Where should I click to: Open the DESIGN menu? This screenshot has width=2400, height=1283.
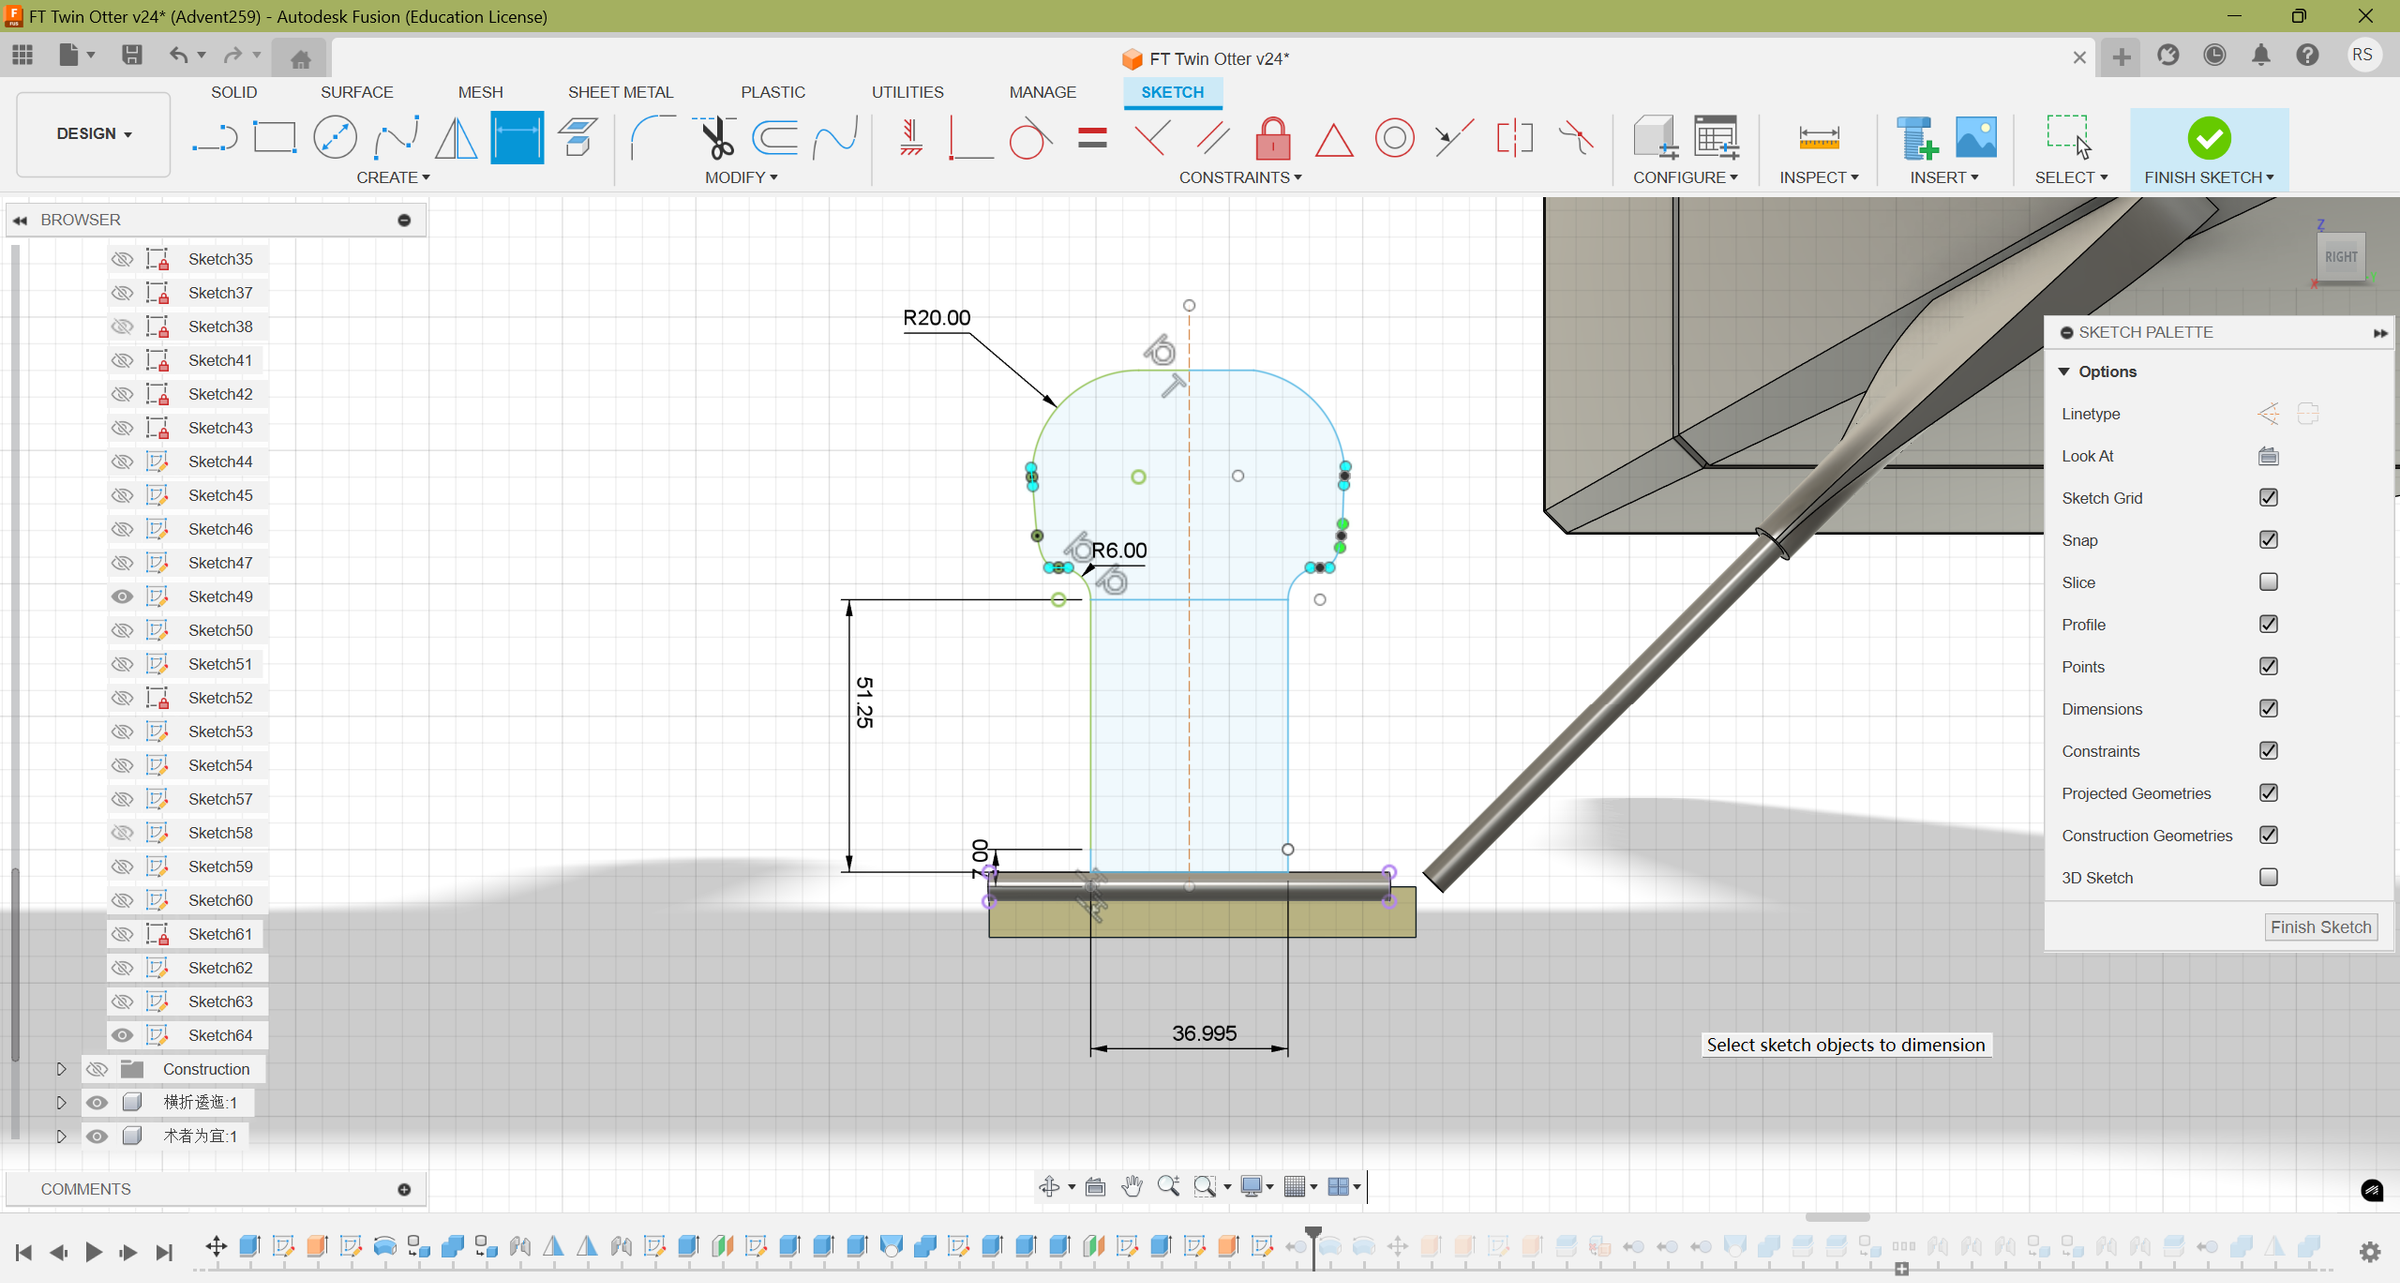coord(92,133)
